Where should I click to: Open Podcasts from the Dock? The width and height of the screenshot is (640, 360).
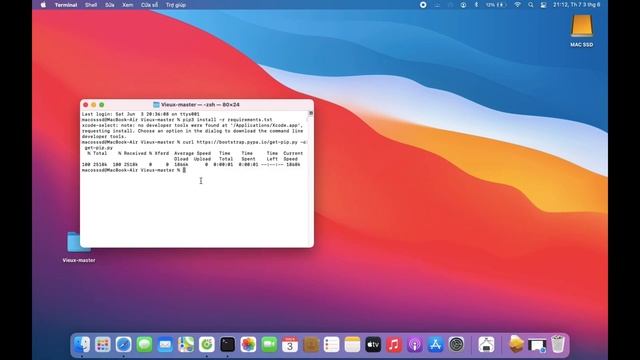click(415, 344)
